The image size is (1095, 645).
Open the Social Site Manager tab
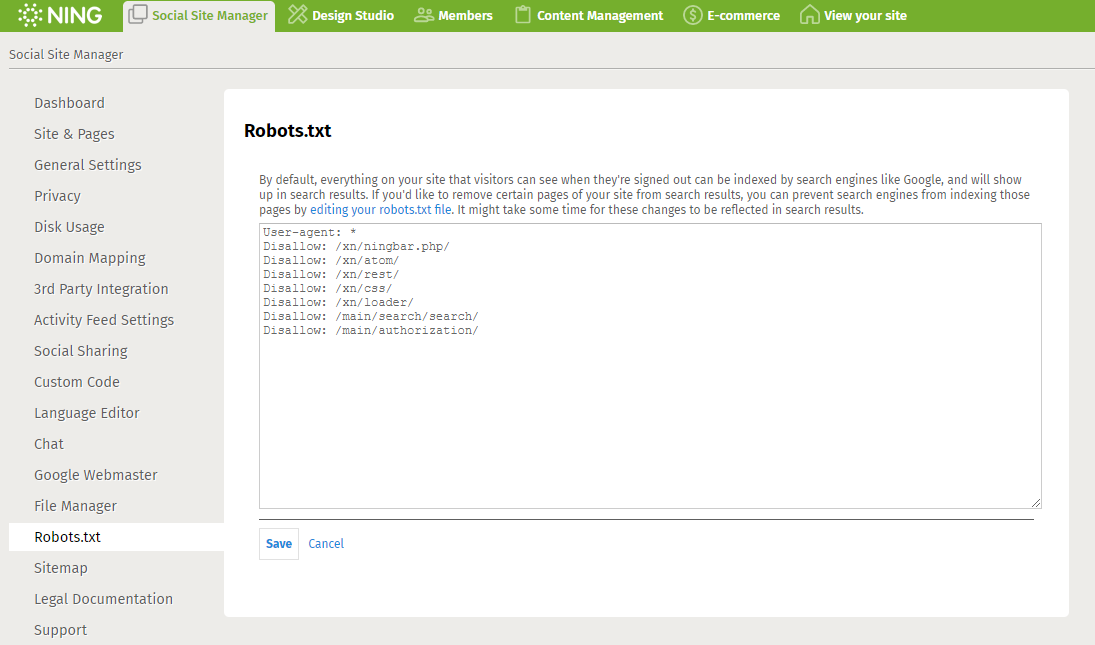click(199, 15)
